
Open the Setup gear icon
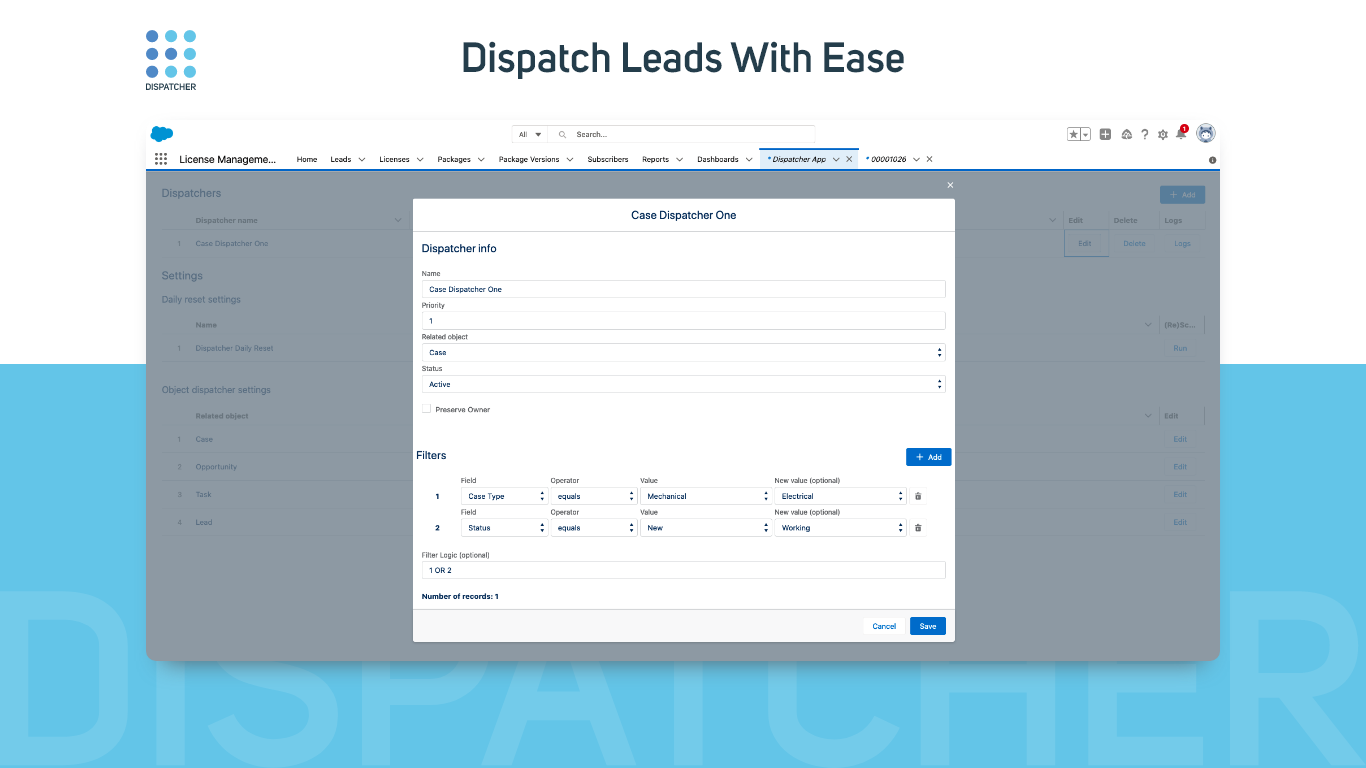pyautogui.click(x=1163, y=134)
